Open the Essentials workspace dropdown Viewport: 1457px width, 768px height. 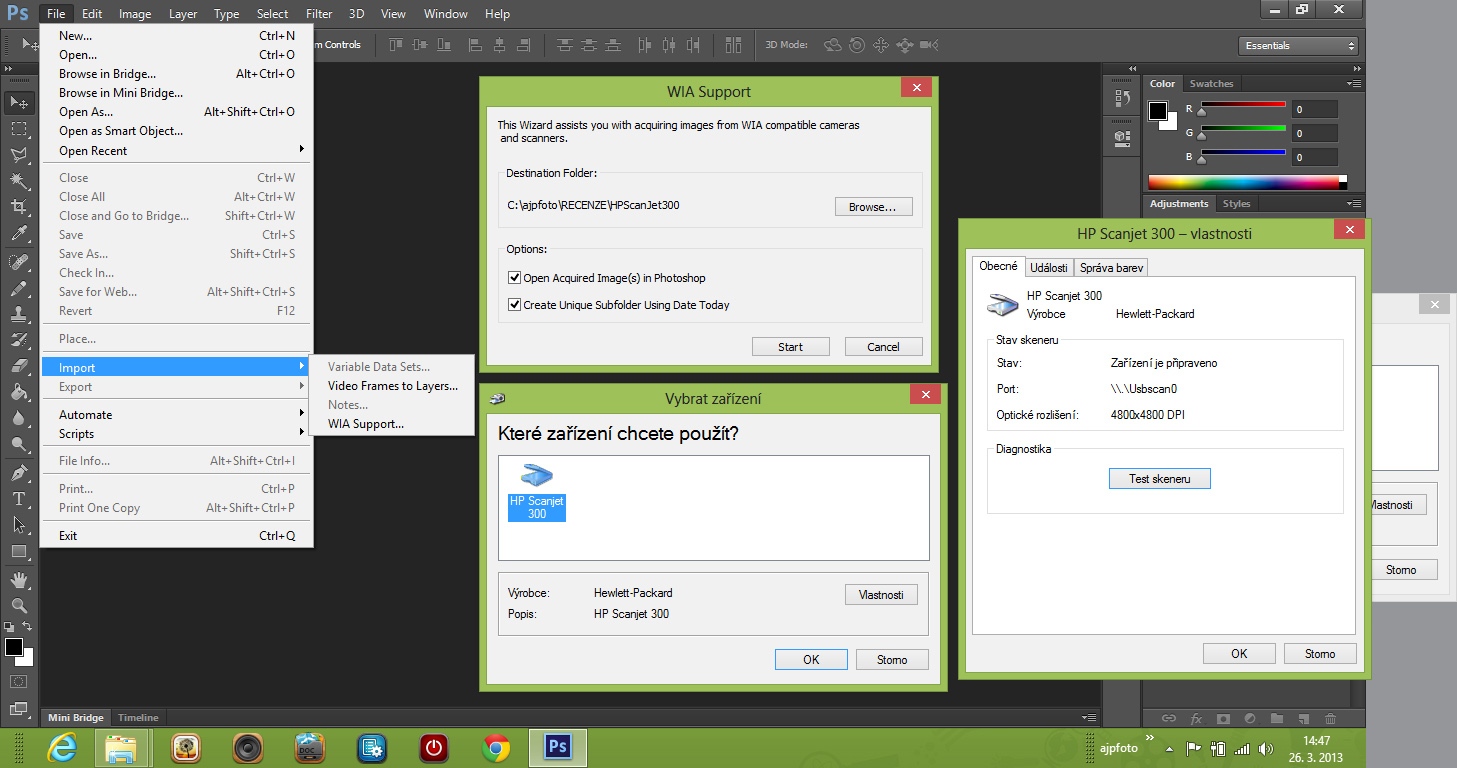coord(1299,45)
